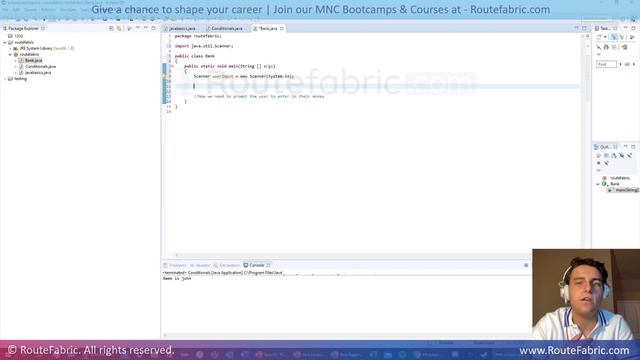Viewport: 640px width, 360px height.
Task: Open the Console tab
Action: tap(256, 265)
